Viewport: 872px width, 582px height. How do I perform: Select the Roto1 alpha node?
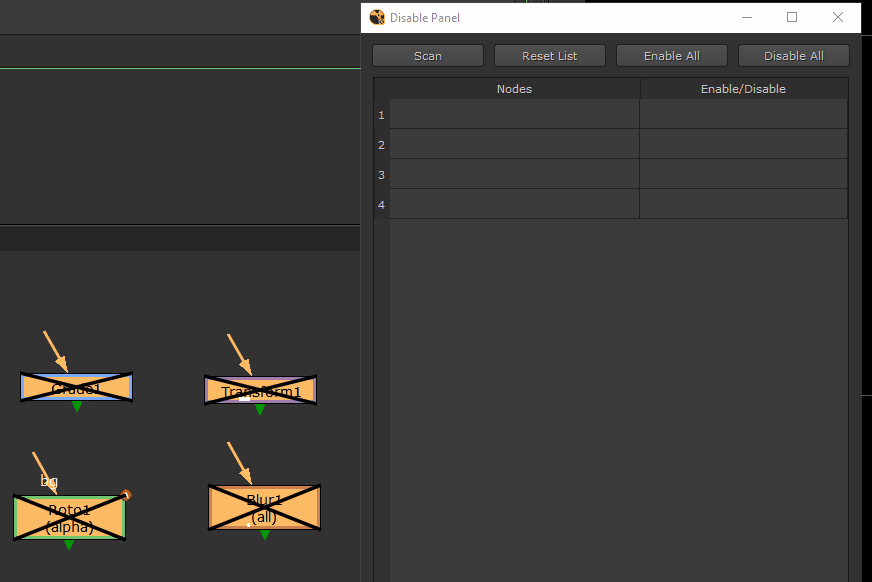[x=69, y=517]
